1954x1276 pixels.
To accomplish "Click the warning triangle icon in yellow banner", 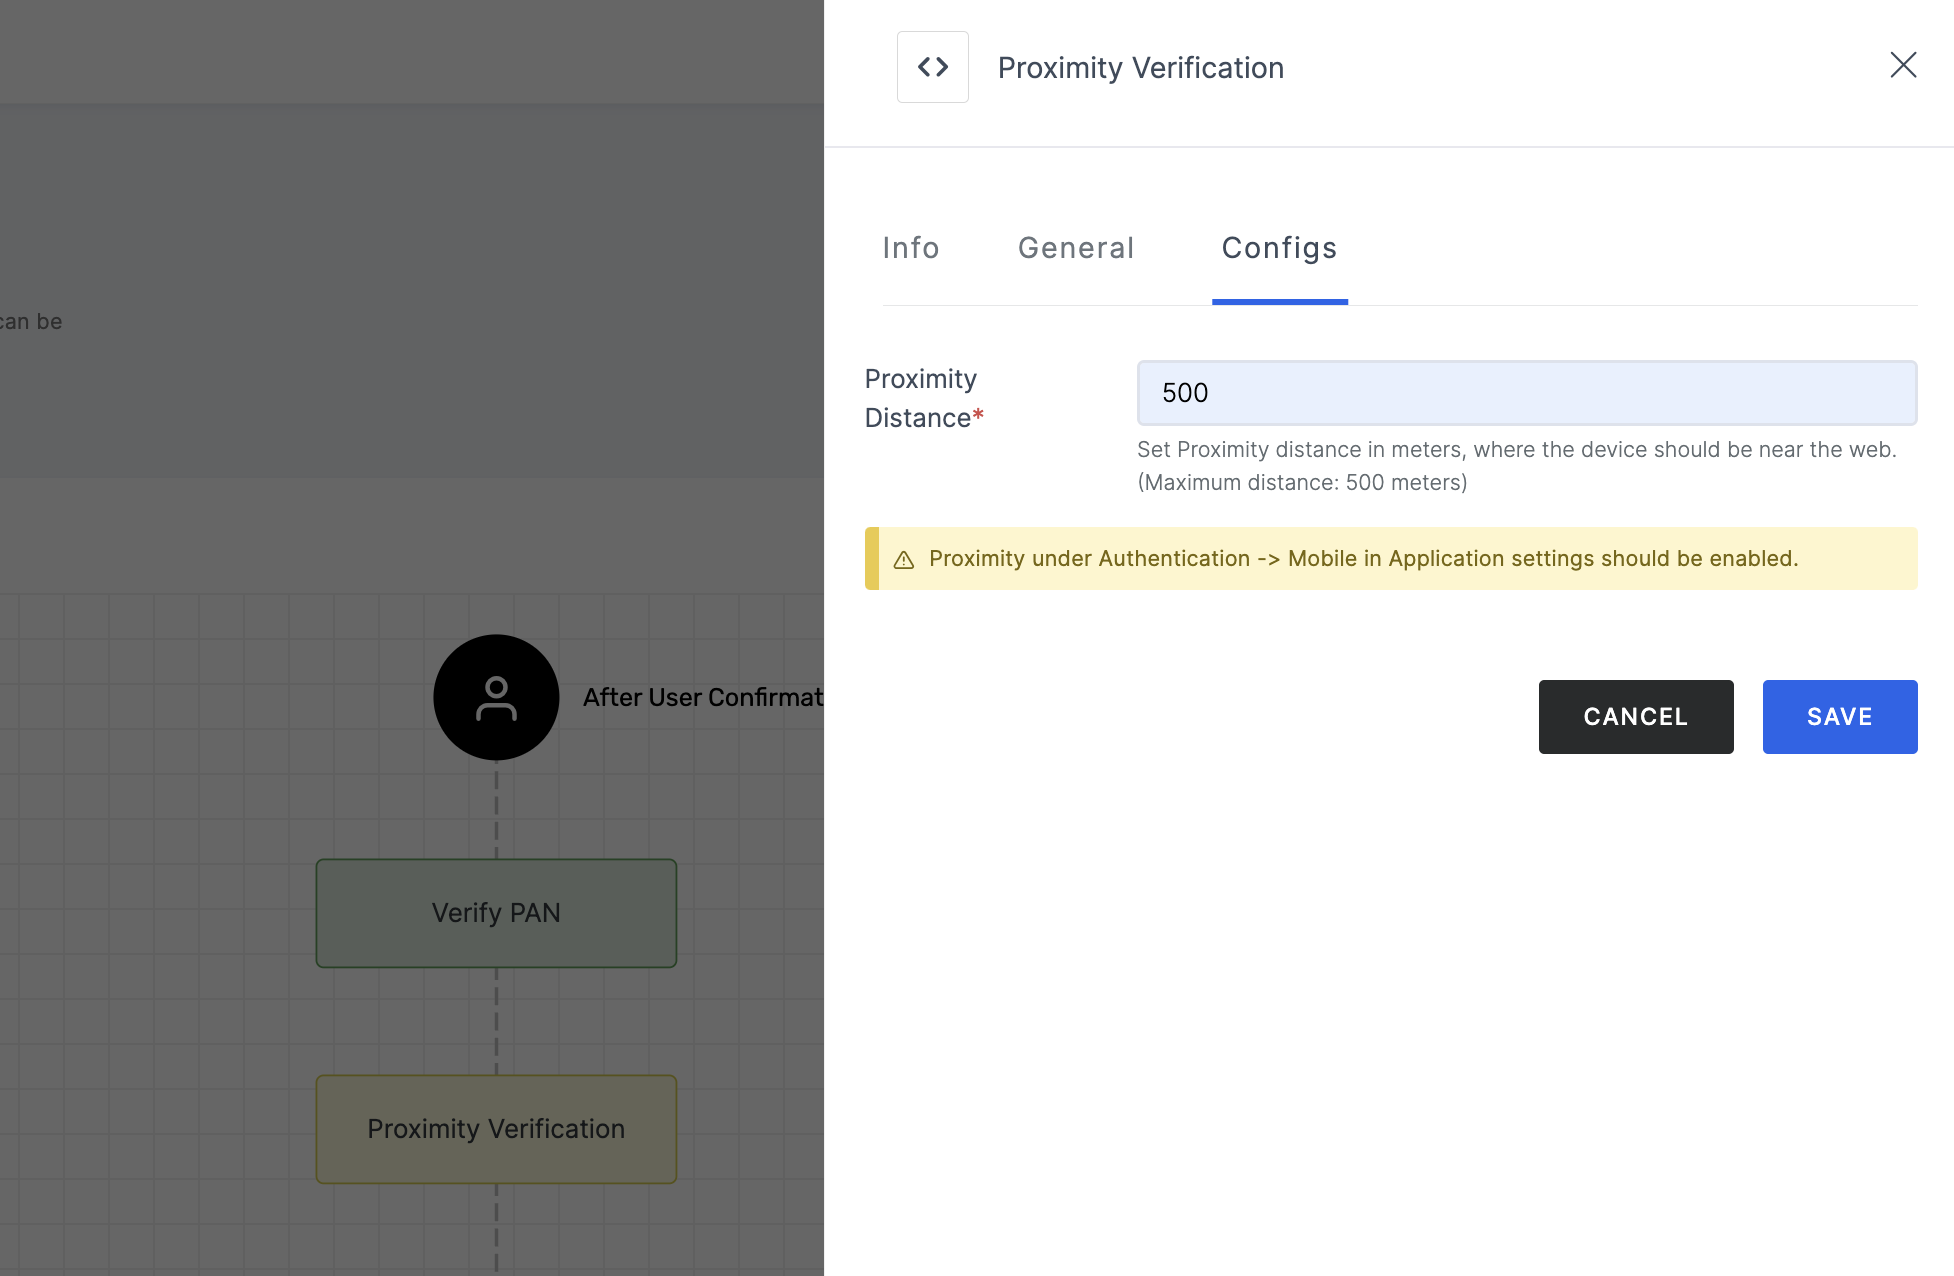I will point(903,558).
